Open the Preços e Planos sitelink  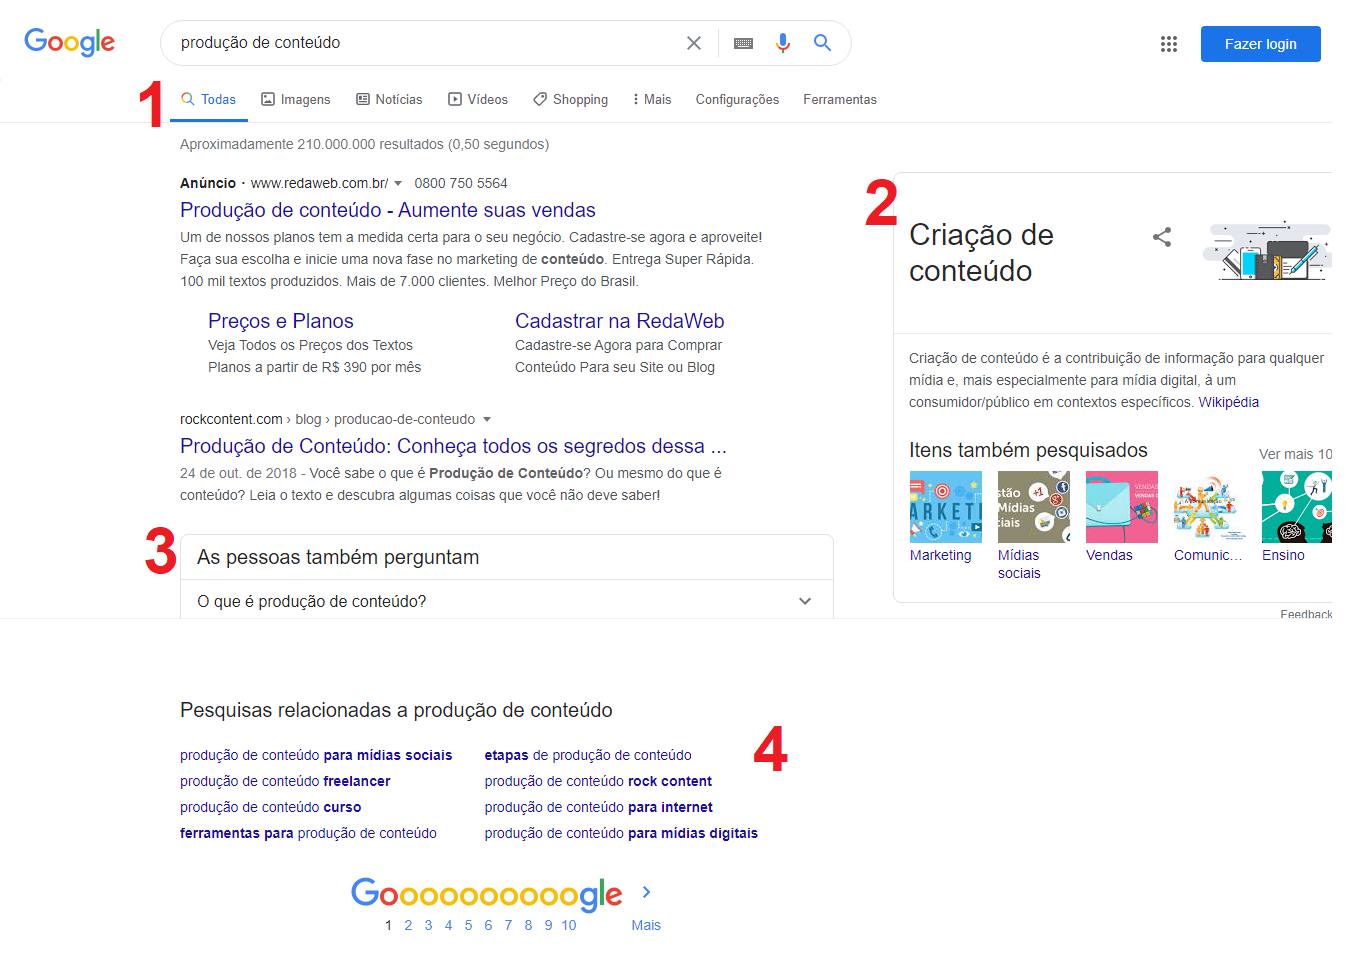tap(281, 321)
